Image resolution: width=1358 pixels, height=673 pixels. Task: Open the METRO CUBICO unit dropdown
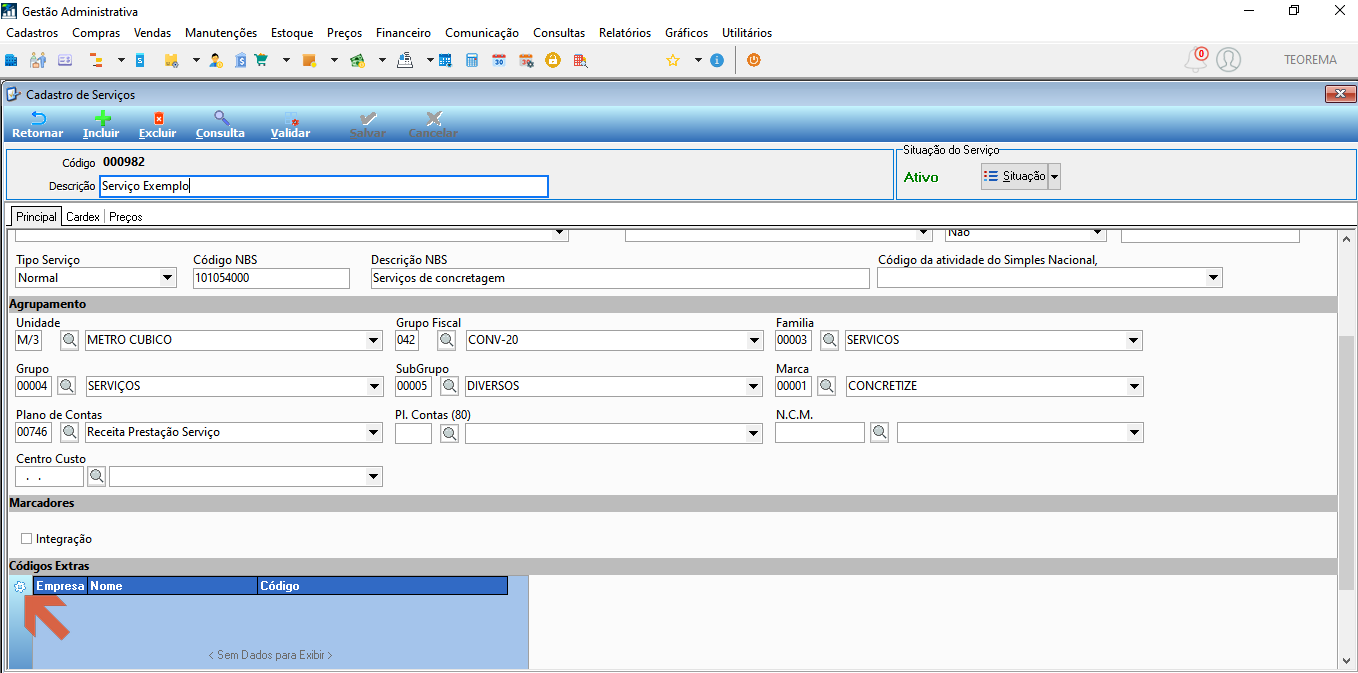[x=373, y=340]
